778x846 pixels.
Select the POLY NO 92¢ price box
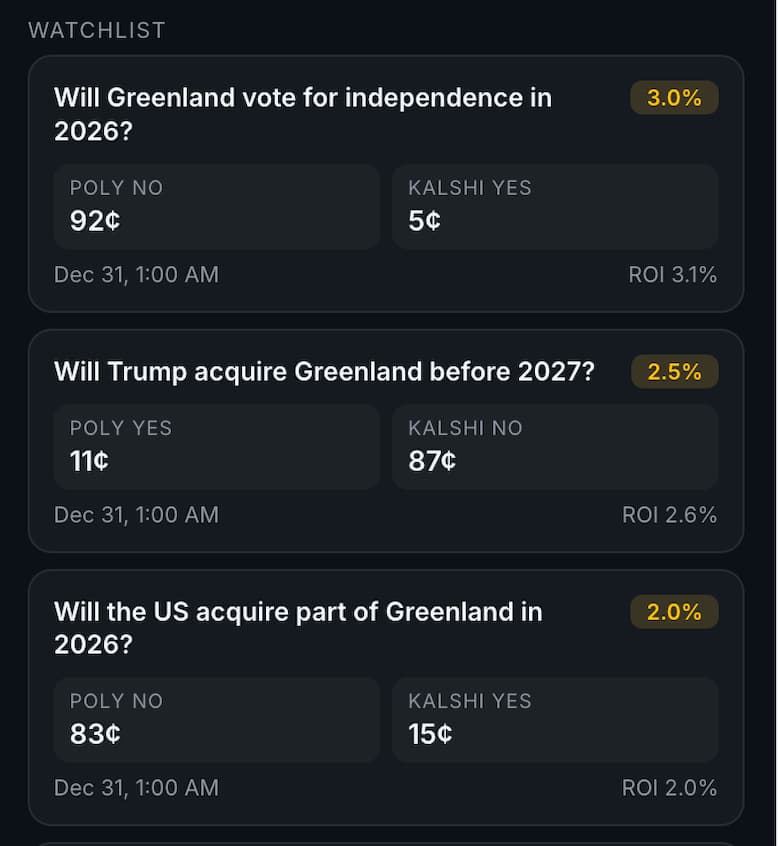[x=216, y=206]
